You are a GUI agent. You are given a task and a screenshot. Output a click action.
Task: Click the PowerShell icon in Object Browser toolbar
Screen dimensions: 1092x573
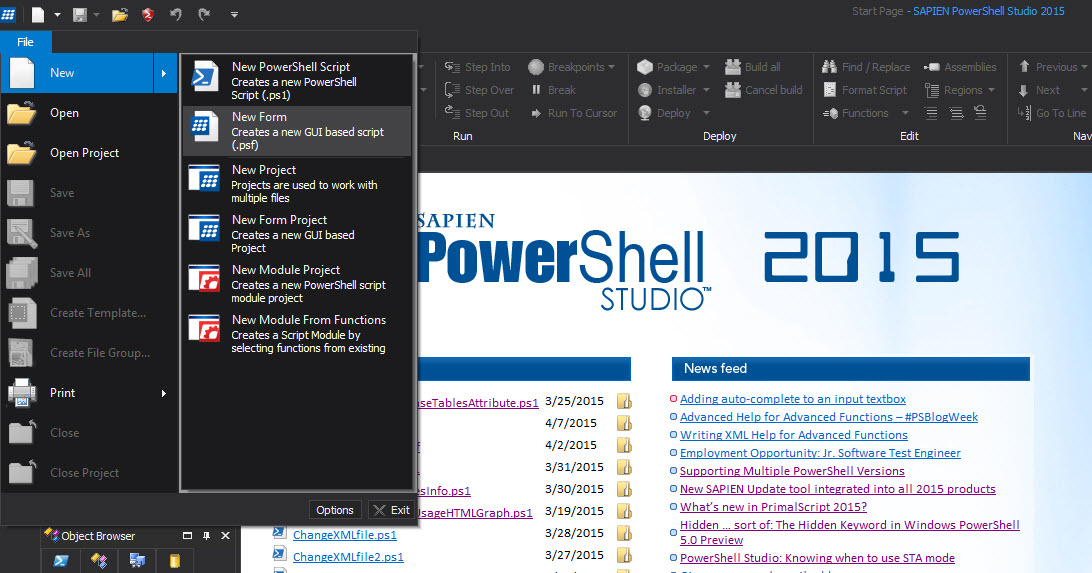point(61,560)
